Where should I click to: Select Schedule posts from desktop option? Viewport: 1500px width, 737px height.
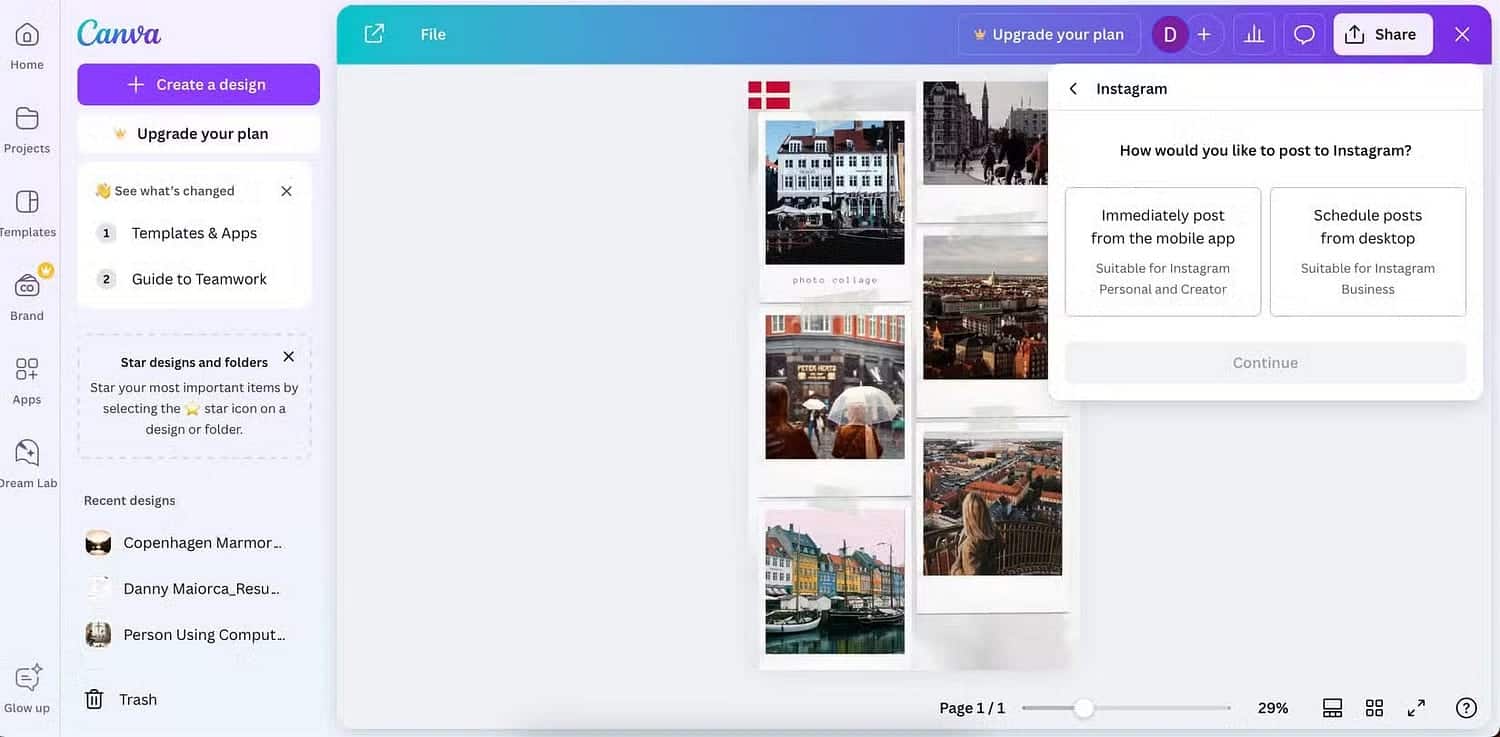click(x=1367, y=251)
